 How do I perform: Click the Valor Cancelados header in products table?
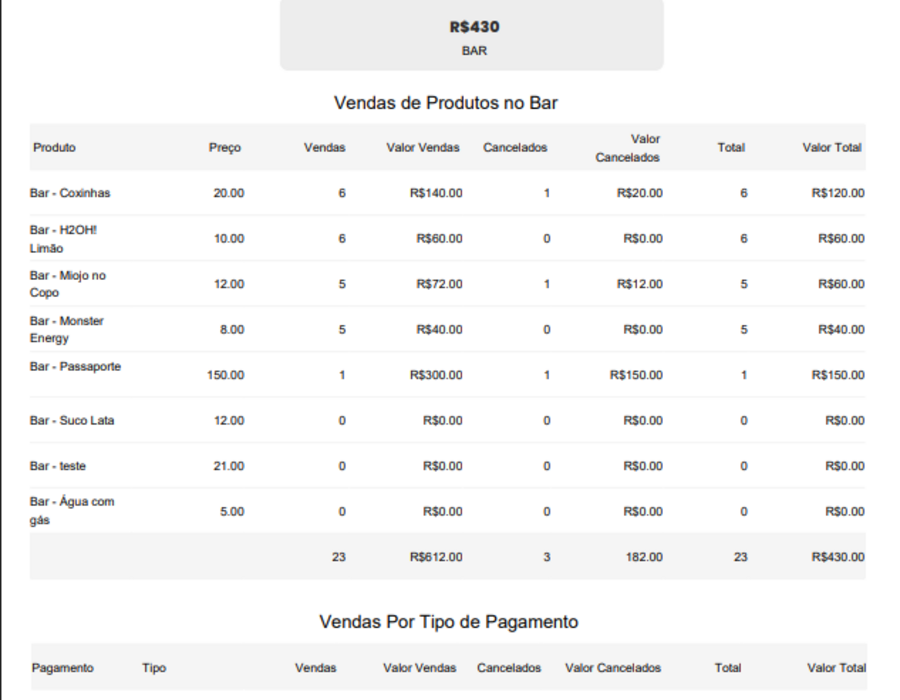tap(627, 148)
